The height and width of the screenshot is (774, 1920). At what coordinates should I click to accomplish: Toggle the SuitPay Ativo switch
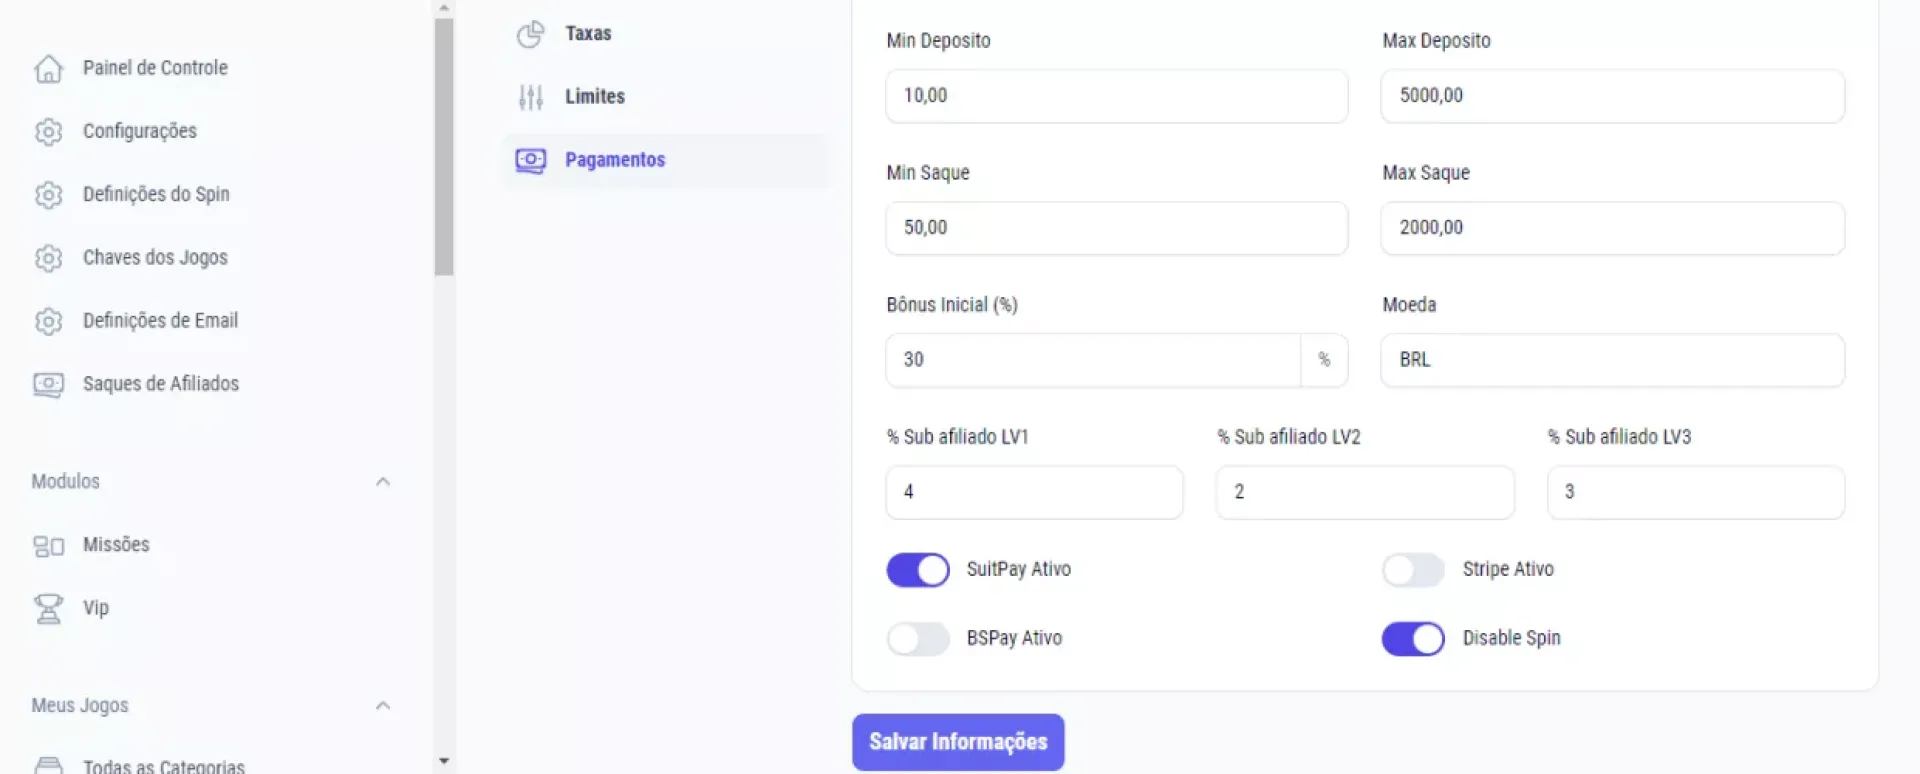pyautogui.click(x=918, y=570)
